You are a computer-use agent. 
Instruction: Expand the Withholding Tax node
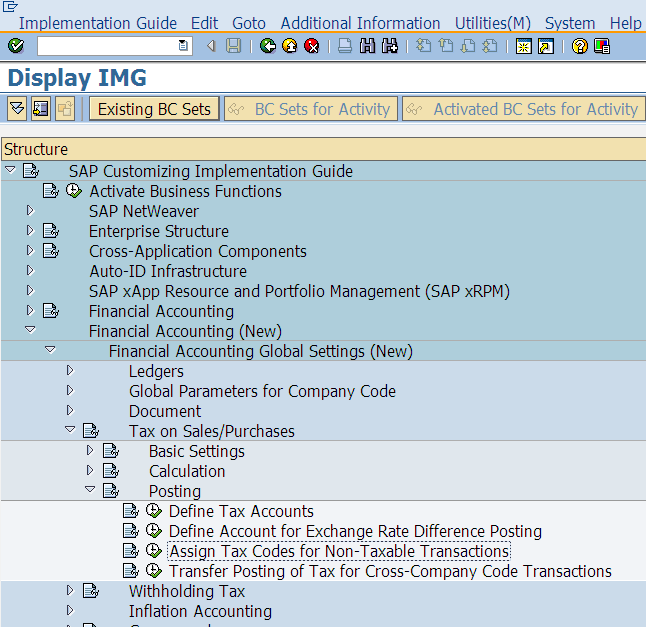[70, 590]
